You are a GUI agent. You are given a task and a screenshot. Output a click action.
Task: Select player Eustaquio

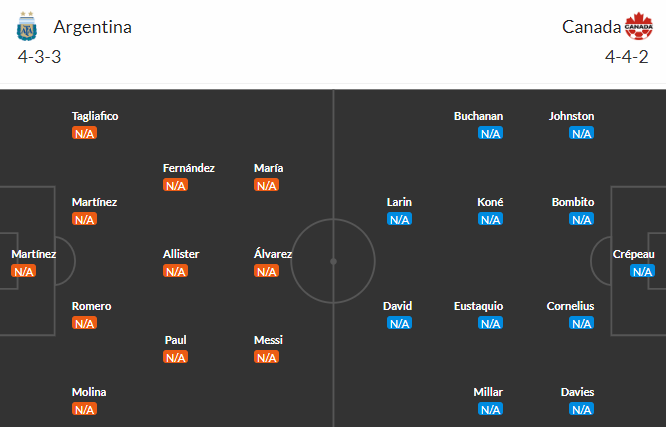pyautogui.click(x=478, y=306)
